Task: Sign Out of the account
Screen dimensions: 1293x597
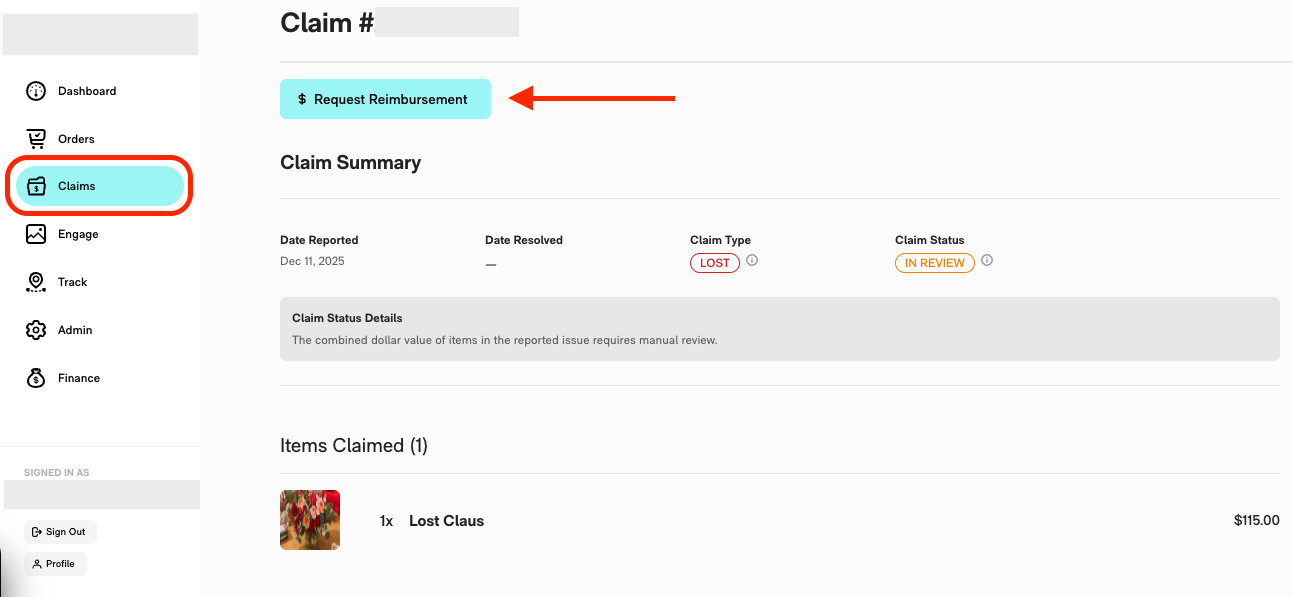Action: tap(60, 532)
